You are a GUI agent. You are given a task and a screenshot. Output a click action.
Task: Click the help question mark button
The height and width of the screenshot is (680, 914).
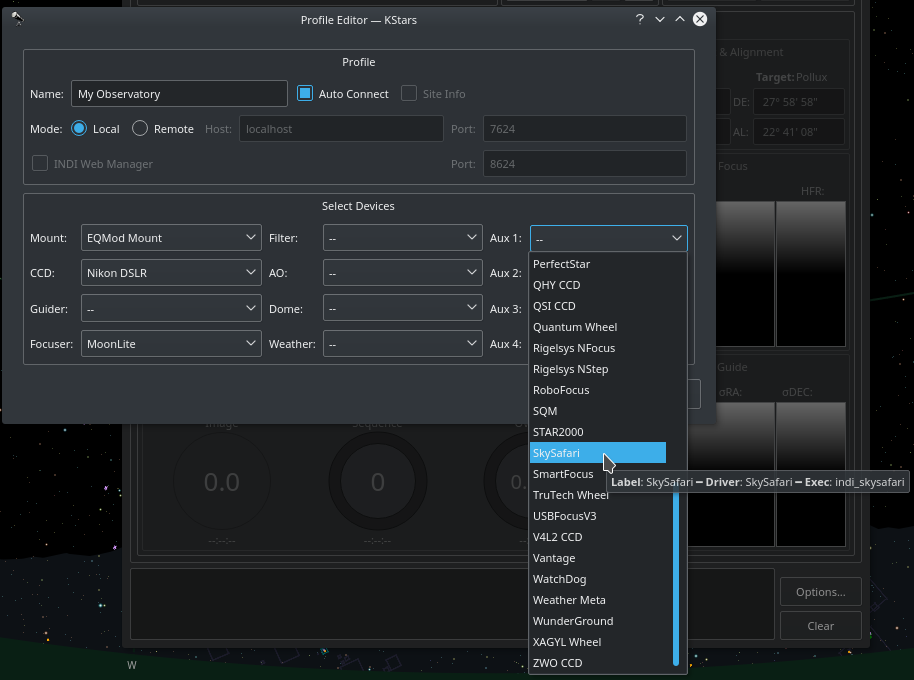click(x=639, y=19)
